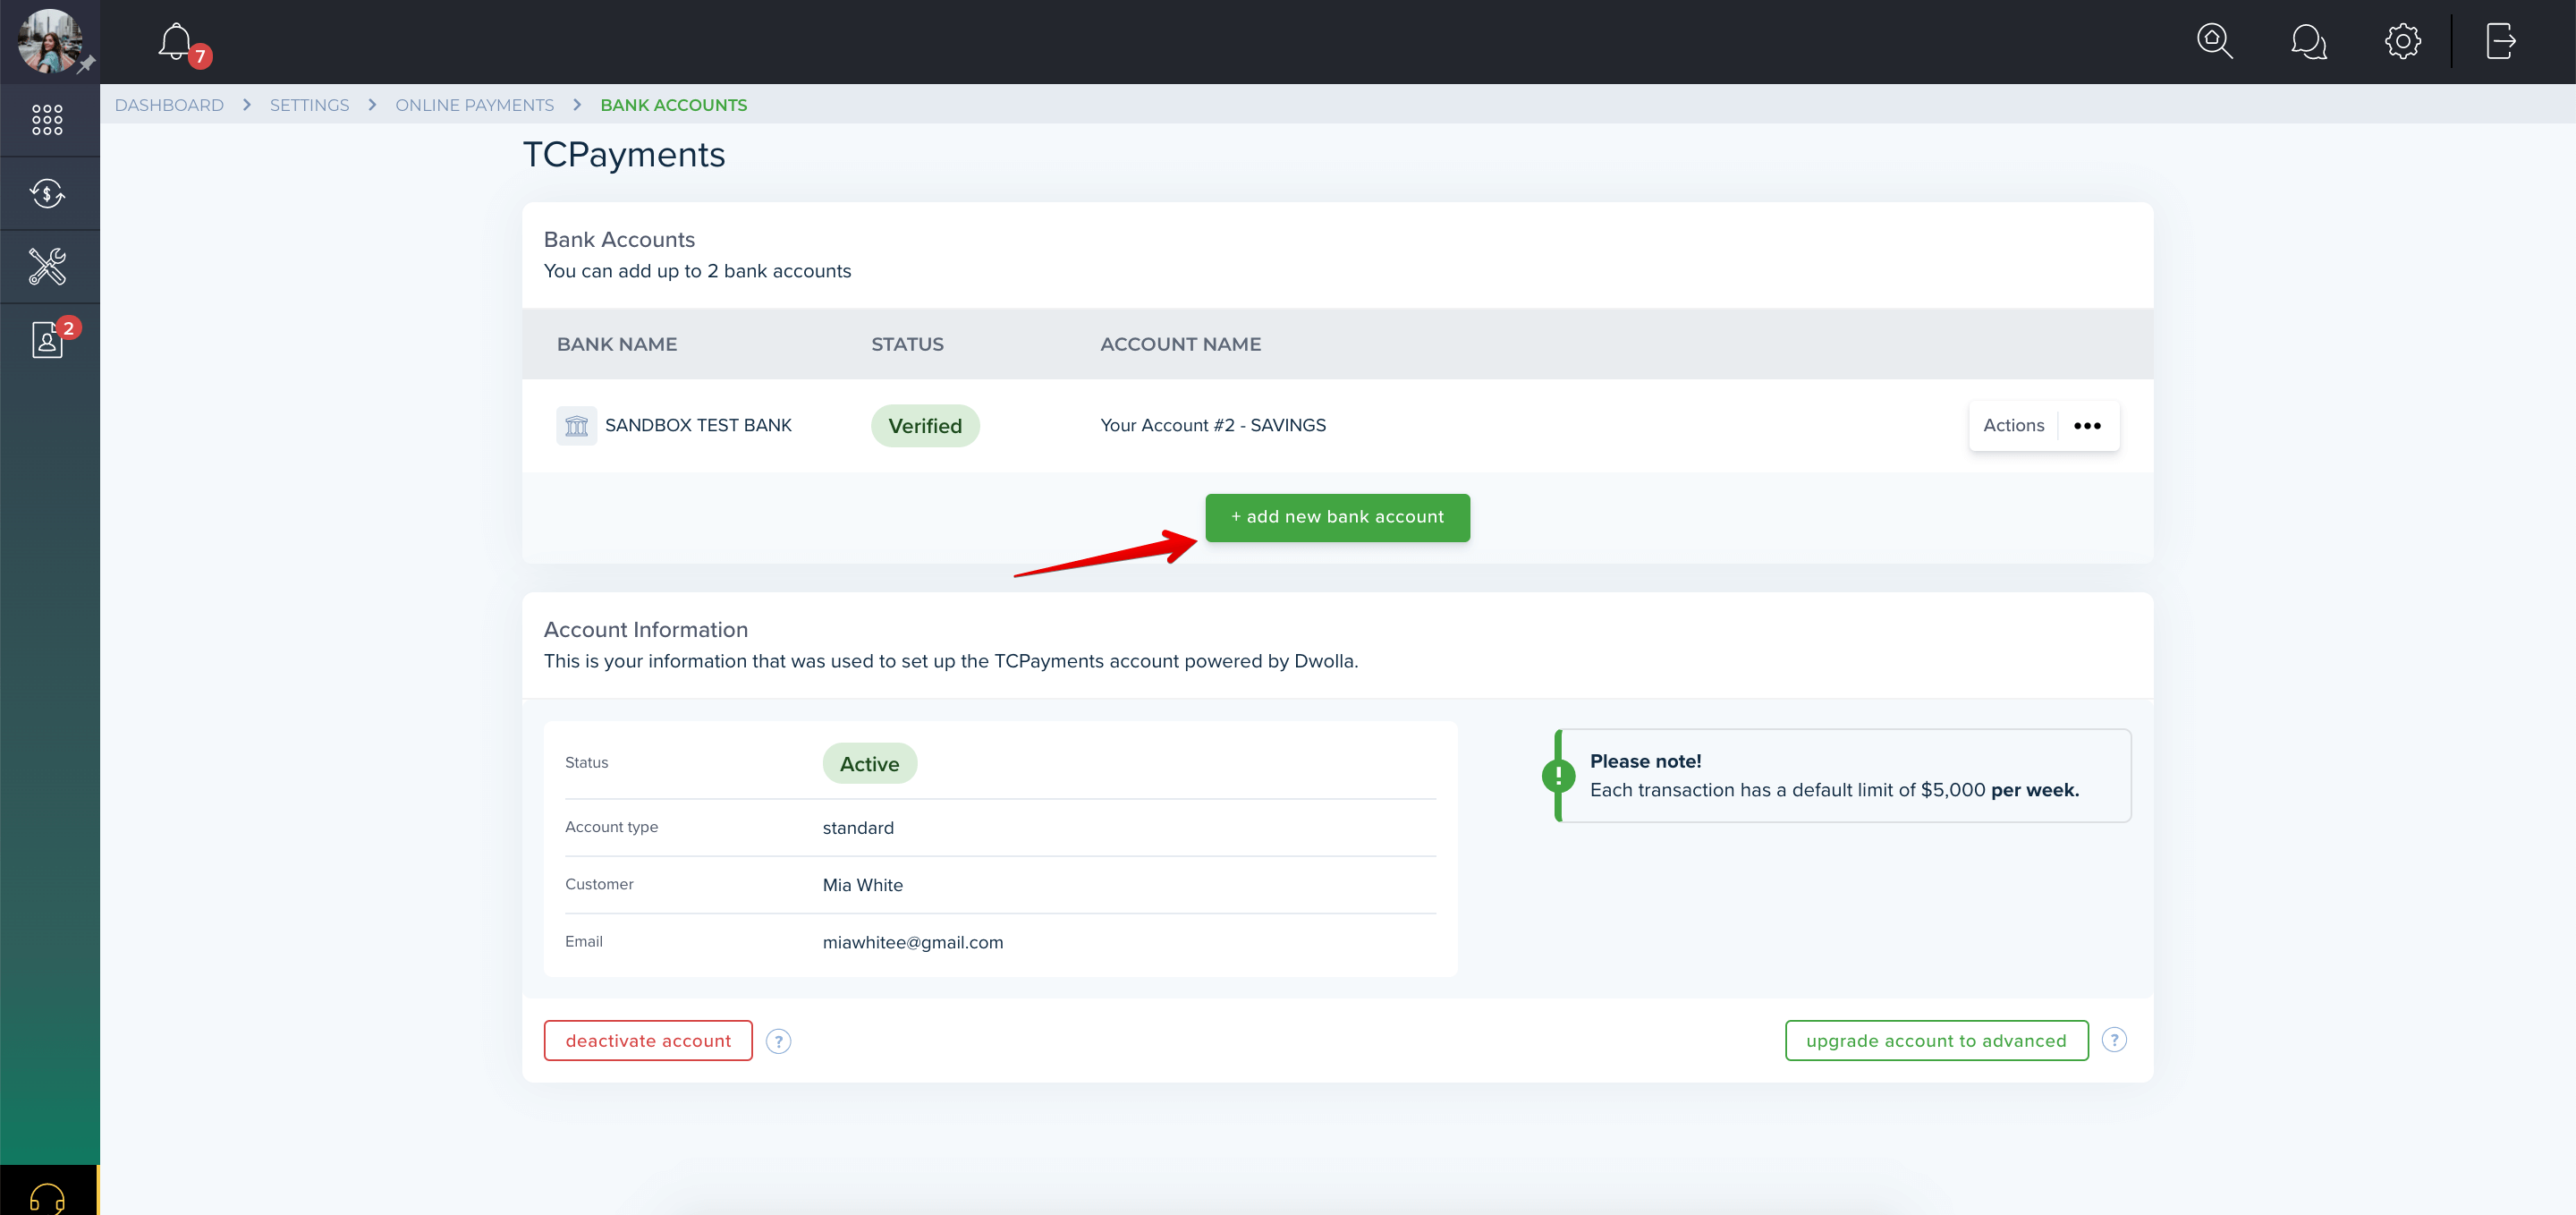Click SANDBOX TEST BANK name
Screen dimensions: 2576x1215
point(698,426)
